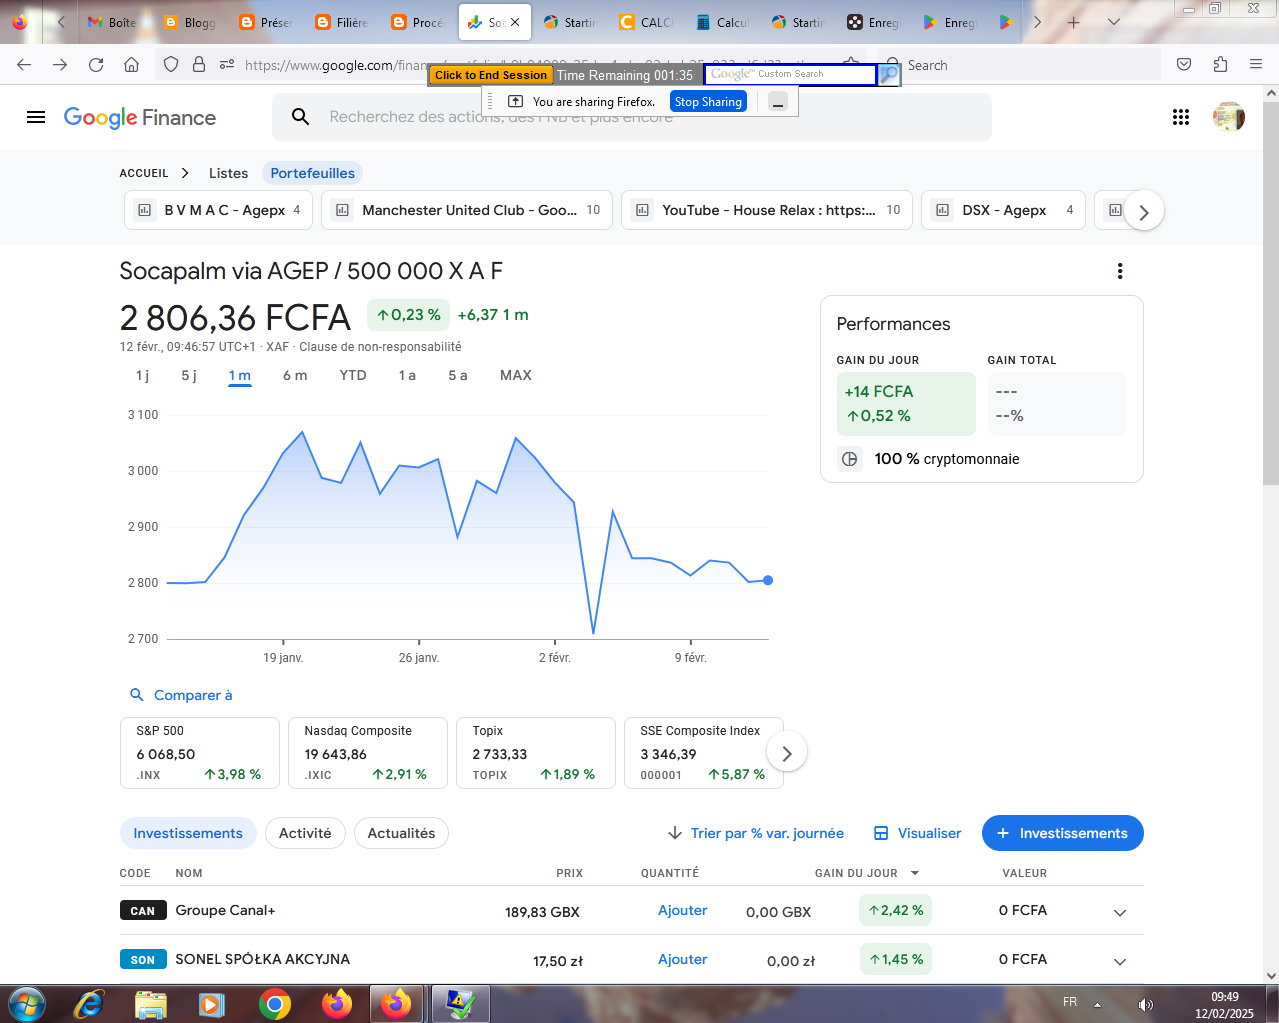This screenshot has width=1279, height=1023.
Task: Click the Visualiser button
Action: point(917,833)
